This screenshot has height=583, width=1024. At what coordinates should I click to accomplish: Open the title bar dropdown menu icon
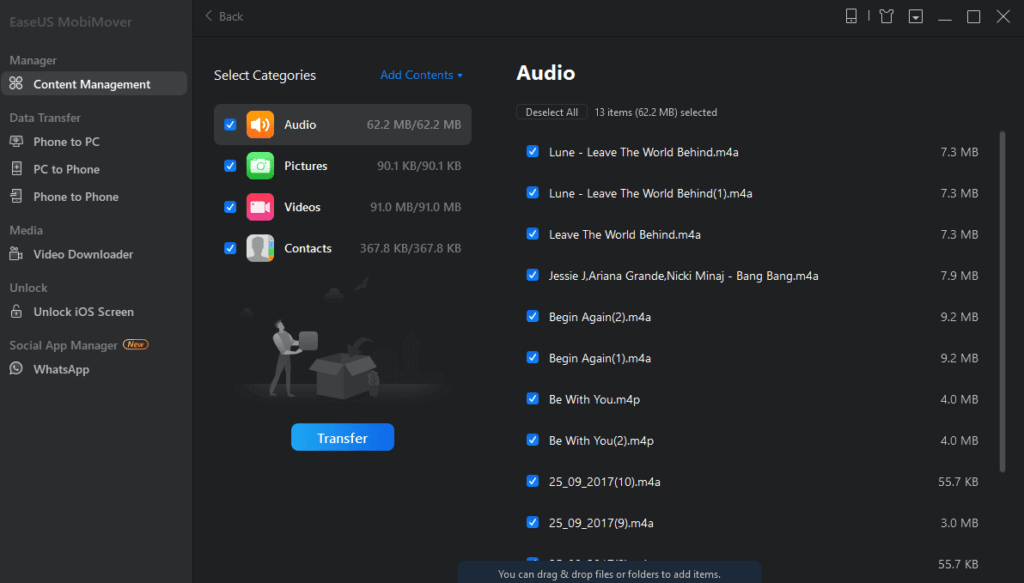coord(916,16)
